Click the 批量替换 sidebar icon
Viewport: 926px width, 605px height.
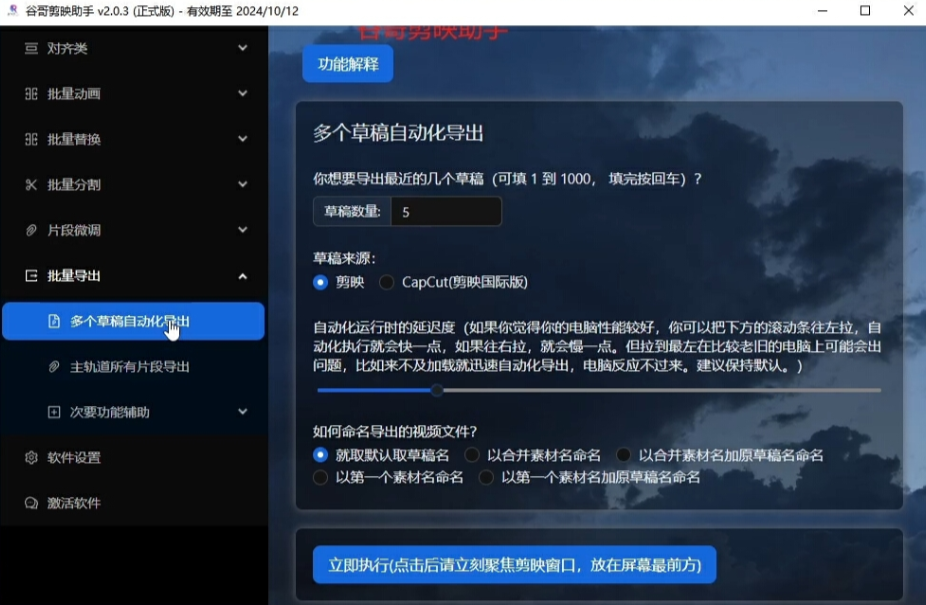click(31, 139)
